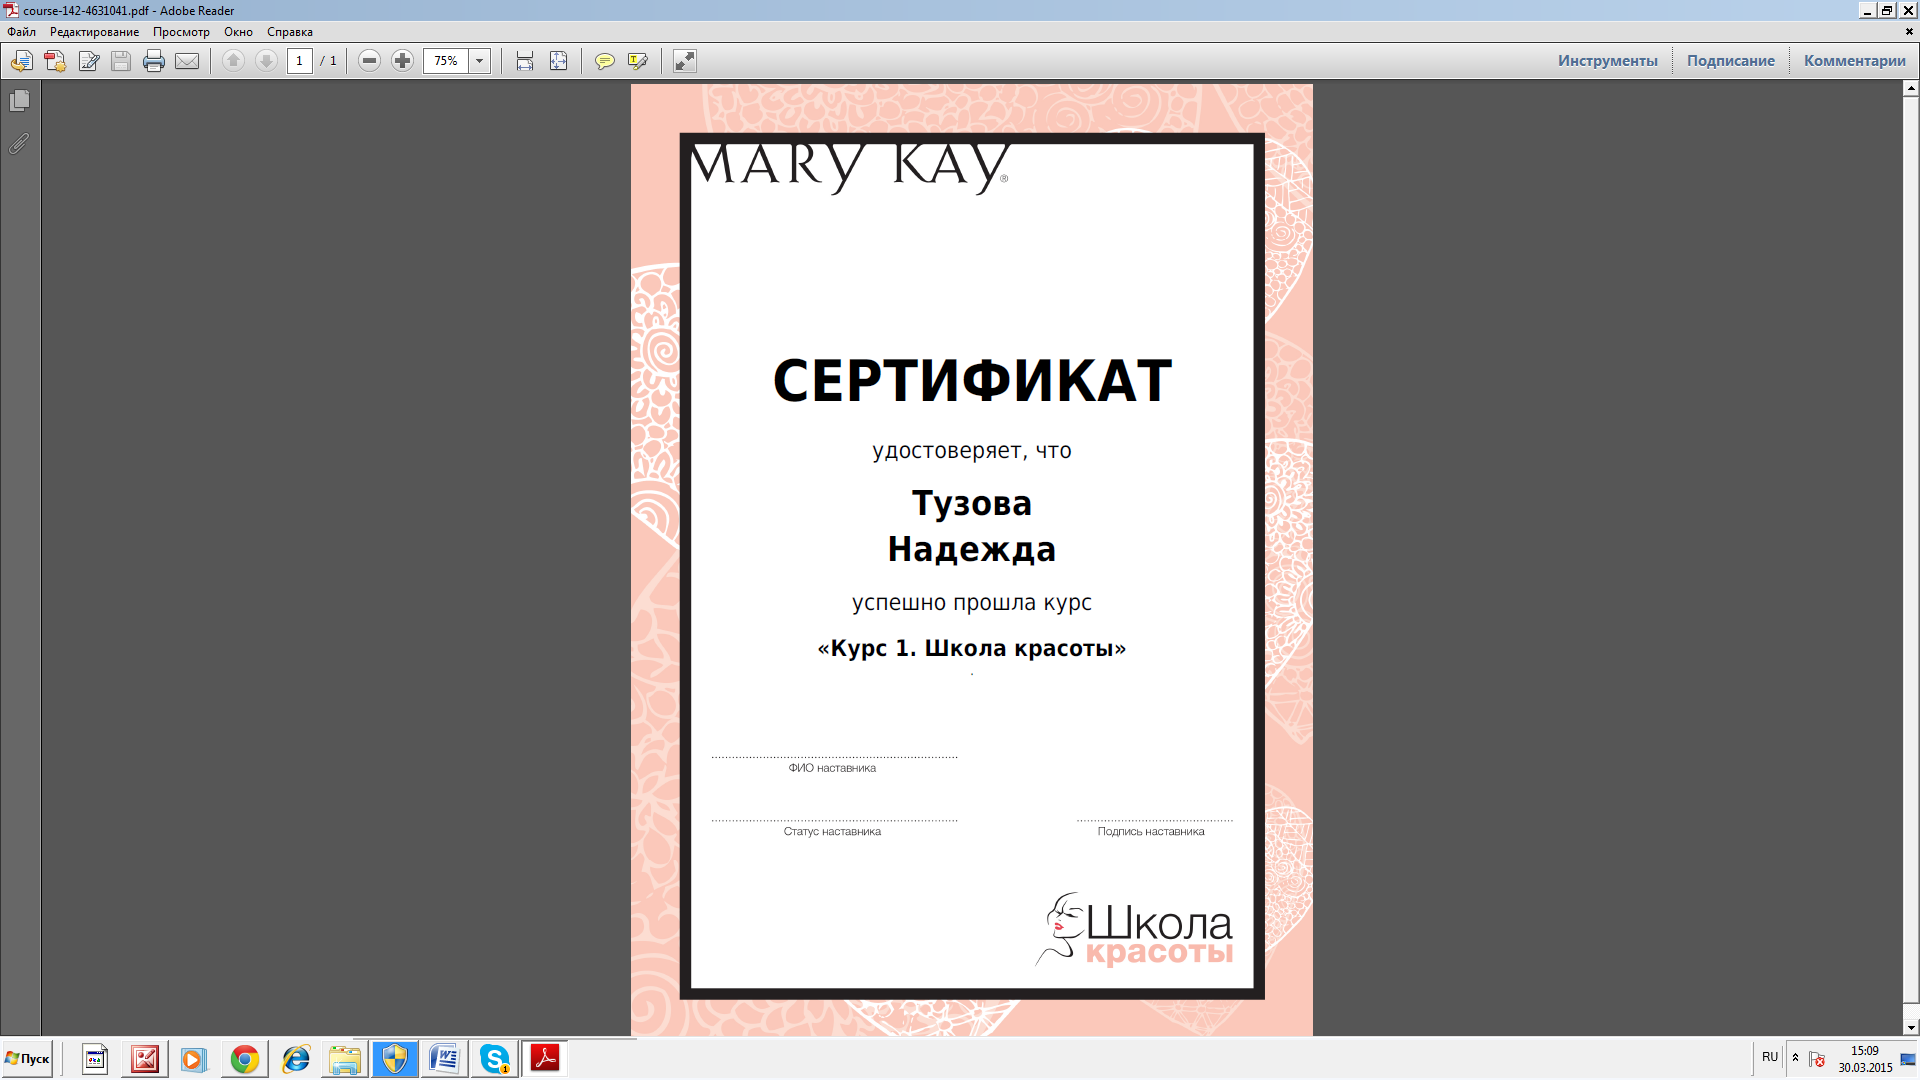
Task: Switch to Microsoft Word on taskbar
Action: click(445, 1059)
